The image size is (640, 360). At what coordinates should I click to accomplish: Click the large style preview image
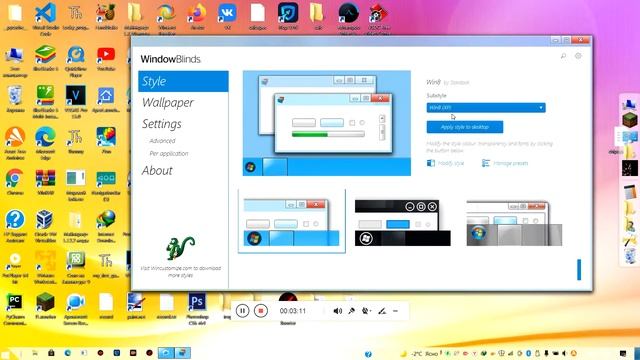point(327,123)
